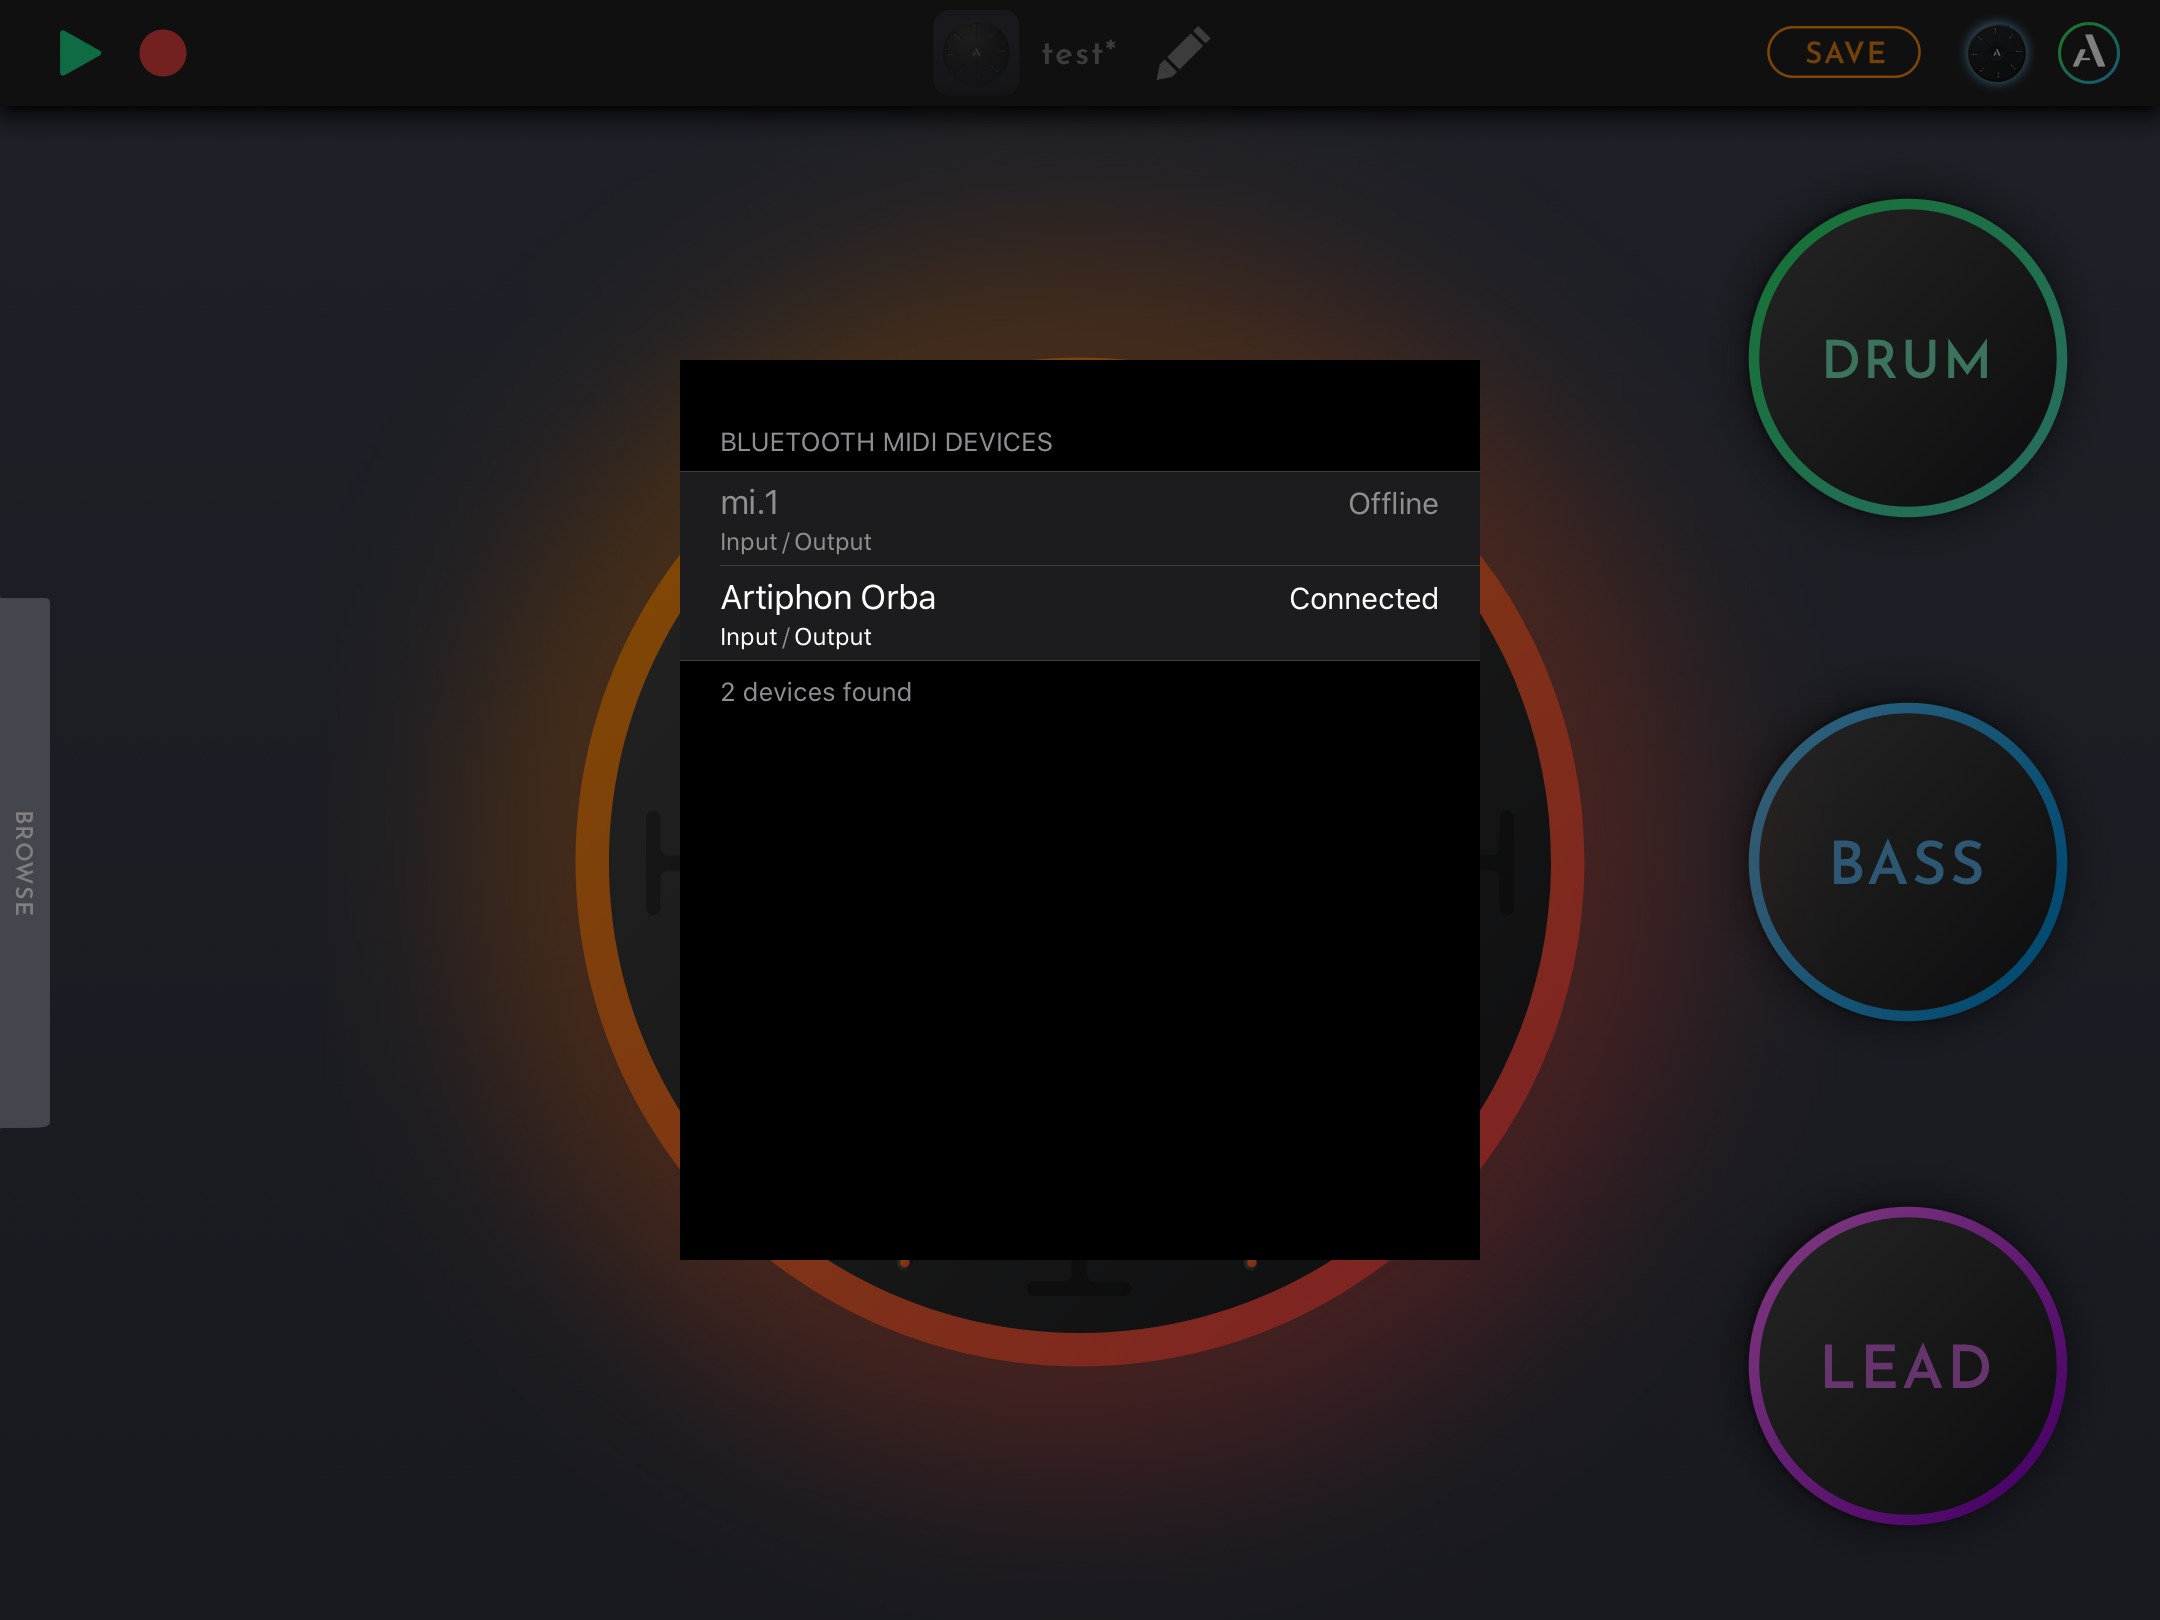Select the BASS mode circle
The height and width of the screenshot is (1620, 2160).
1908,862
